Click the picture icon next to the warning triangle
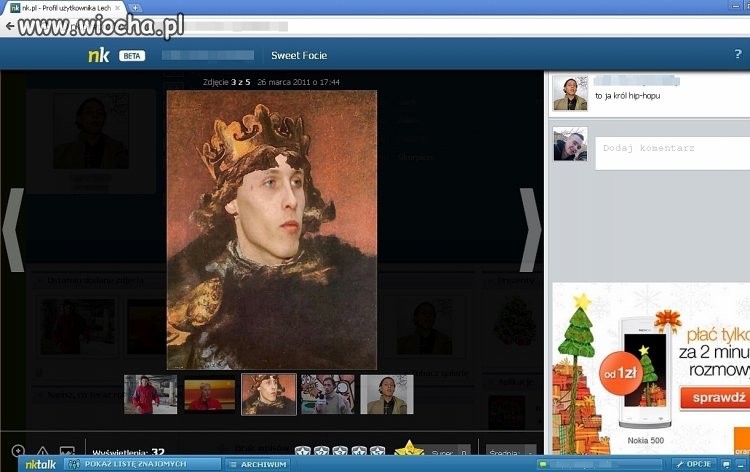This screenshot has height=472, width=750. (x=67, y=451)
